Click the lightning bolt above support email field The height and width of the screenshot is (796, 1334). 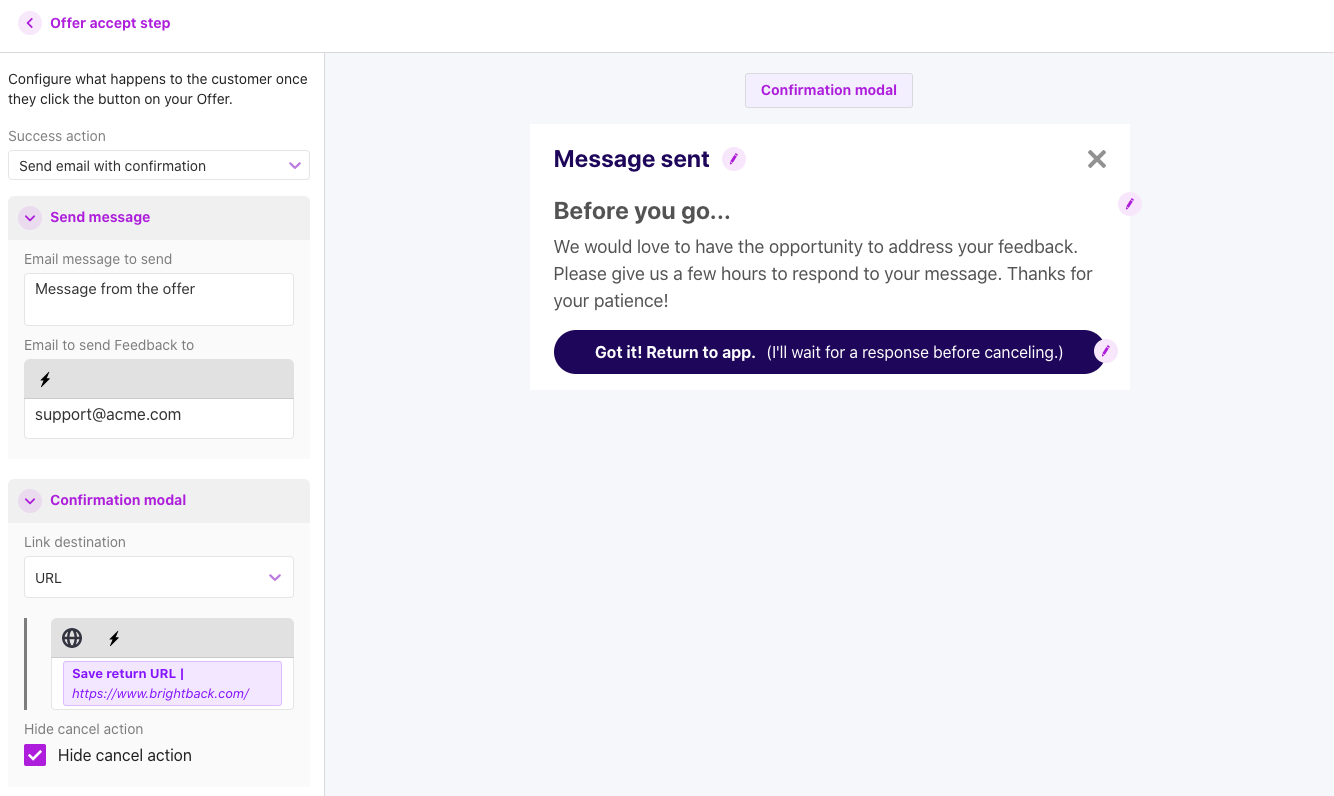[x=45, y=380]
